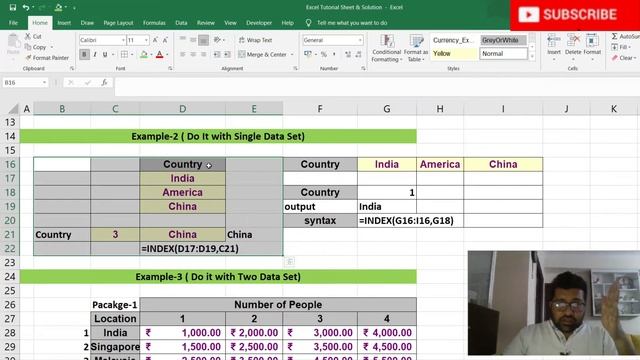Center text horizontally
This screenshot has height=360, width=640.
click(x=193, y=54)
